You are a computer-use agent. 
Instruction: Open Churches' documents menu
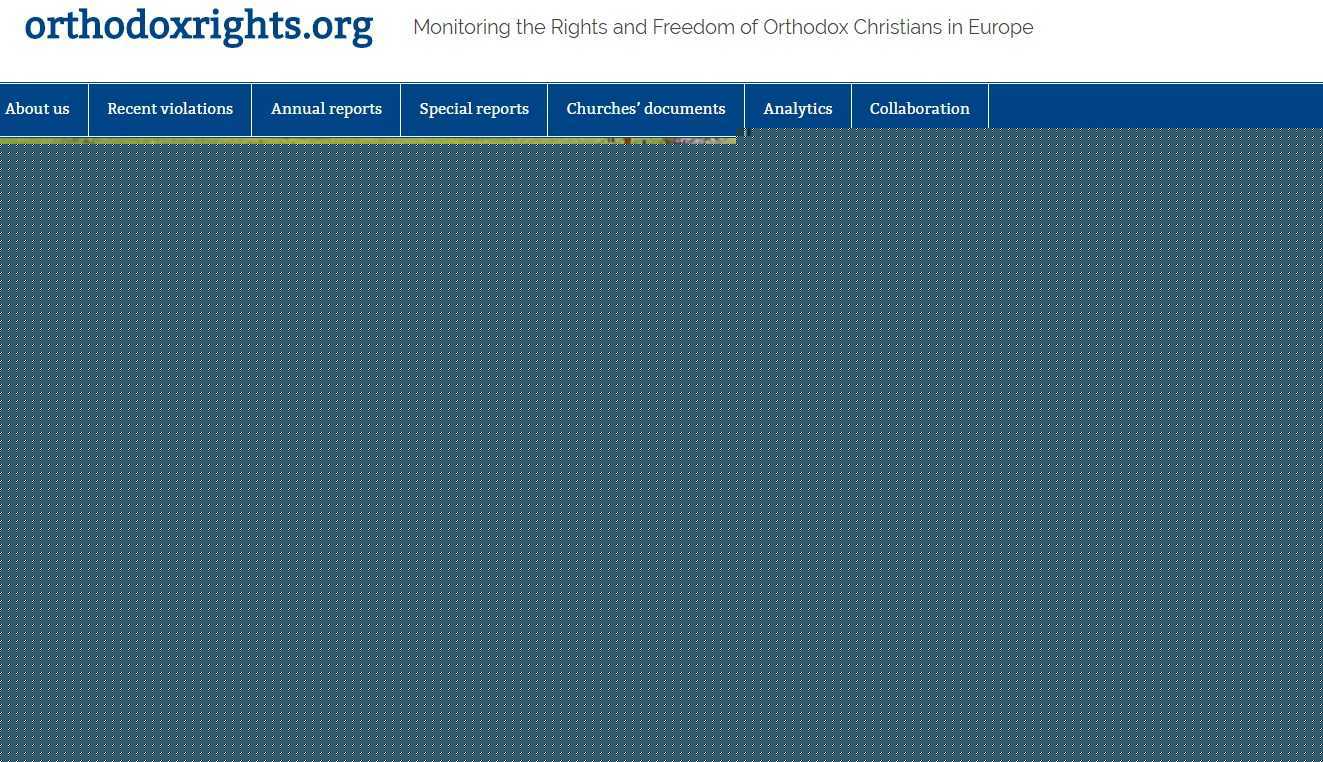pos(646,108)
